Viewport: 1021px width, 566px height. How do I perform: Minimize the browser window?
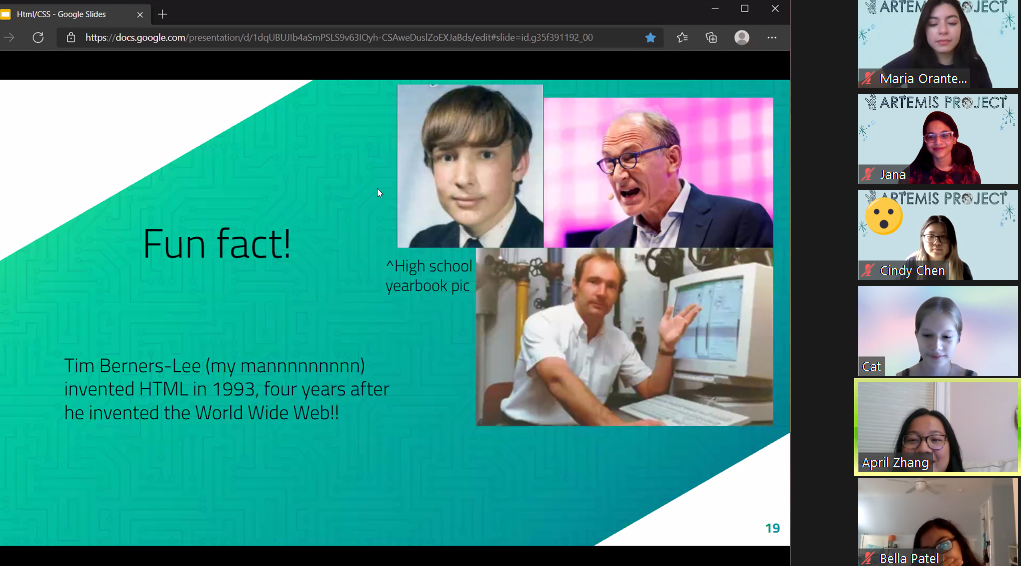715,9
